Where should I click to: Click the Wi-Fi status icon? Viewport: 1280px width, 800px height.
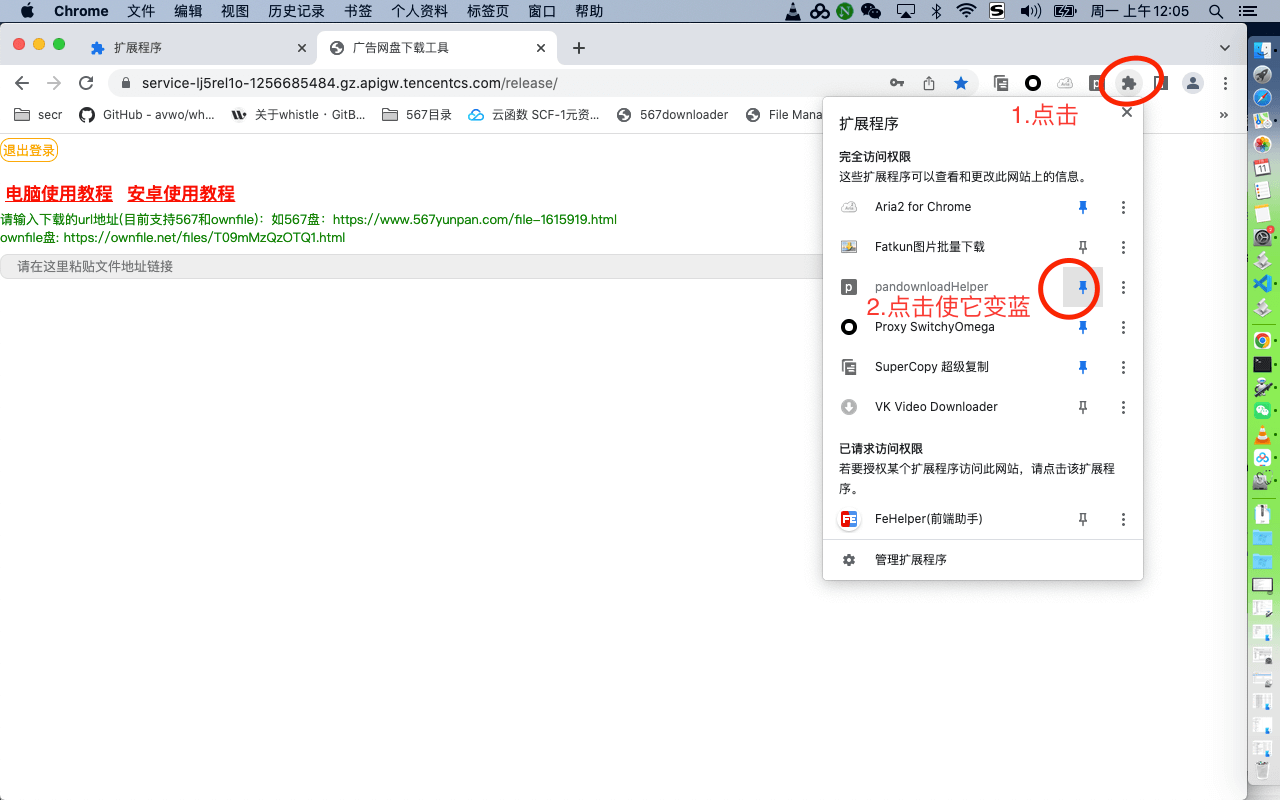[x=965, y=12]
